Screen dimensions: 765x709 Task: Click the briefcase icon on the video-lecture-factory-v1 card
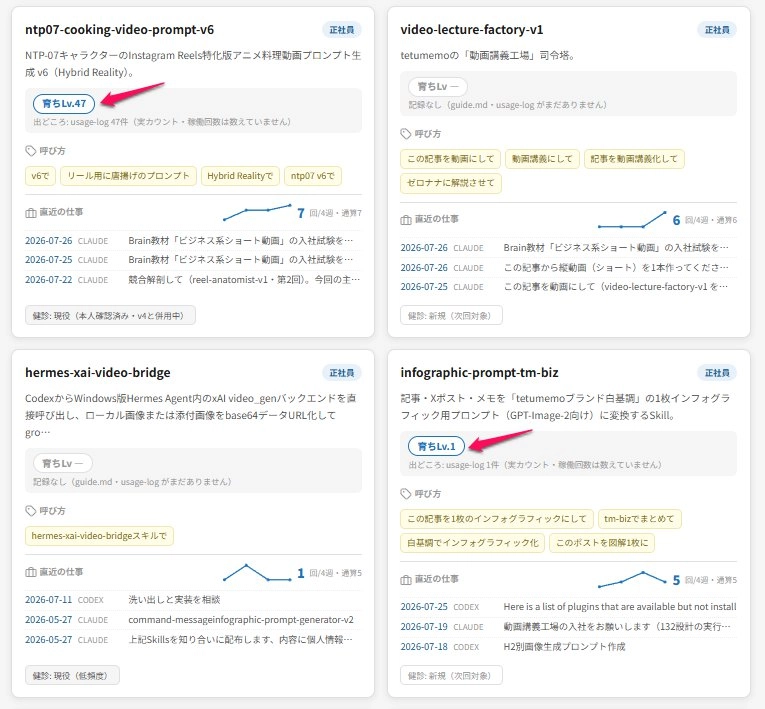(406, 220)
